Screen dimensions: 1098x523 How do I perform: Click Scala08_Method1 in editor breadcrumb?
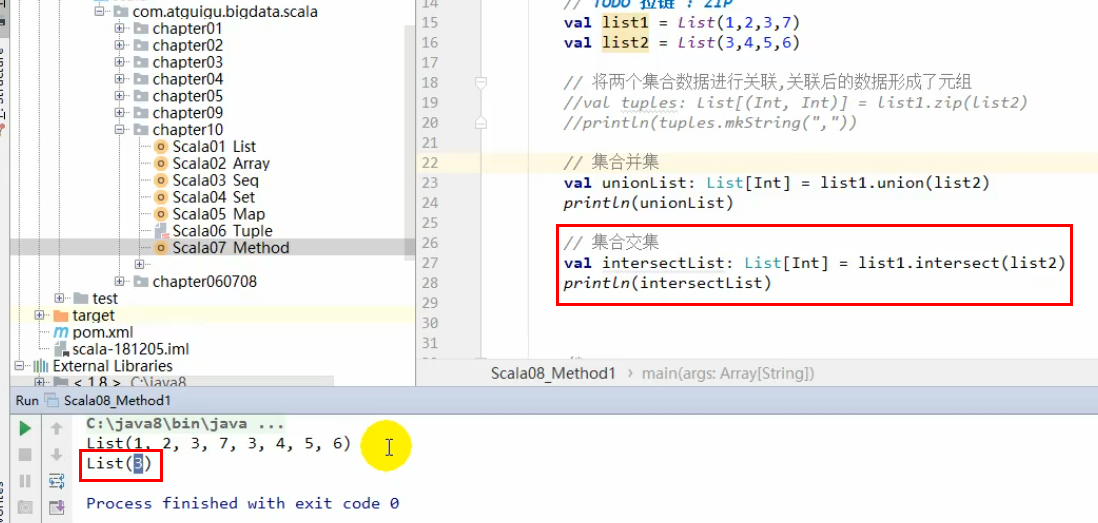point(553,373)
